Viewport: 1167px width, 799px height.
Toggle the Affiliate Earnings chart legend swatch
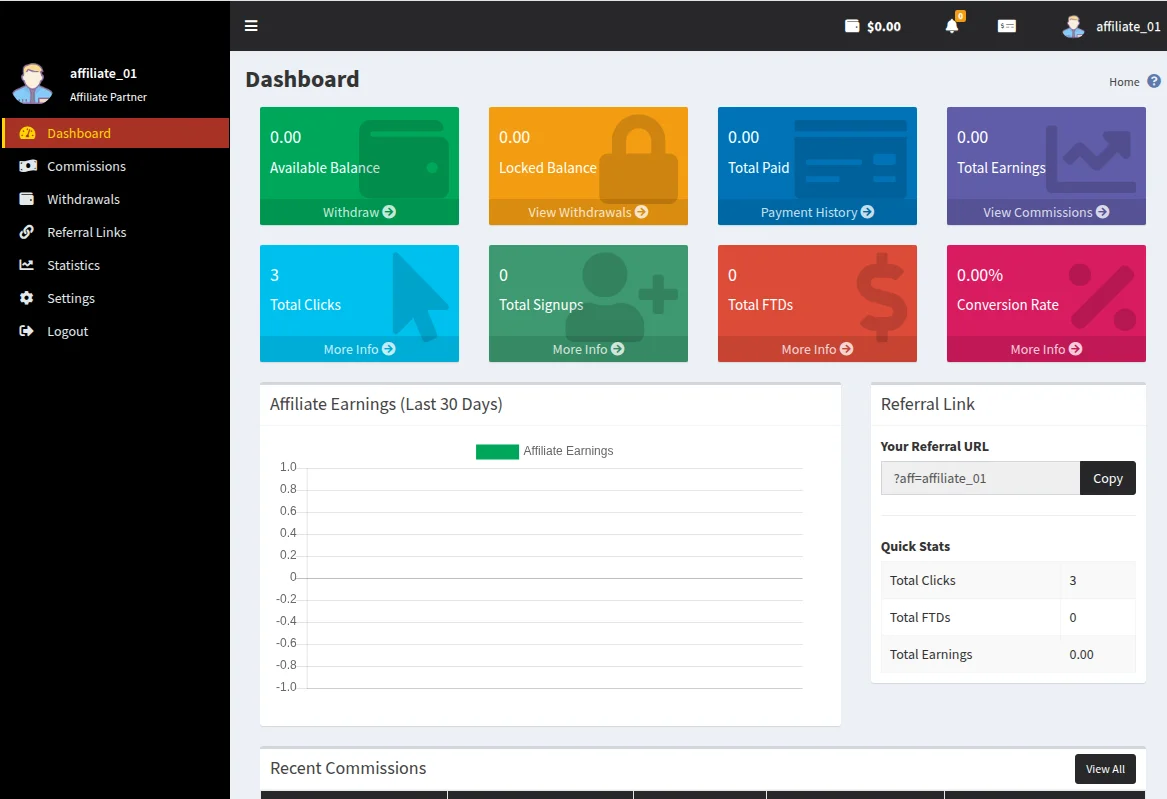(x=497, y=451)
